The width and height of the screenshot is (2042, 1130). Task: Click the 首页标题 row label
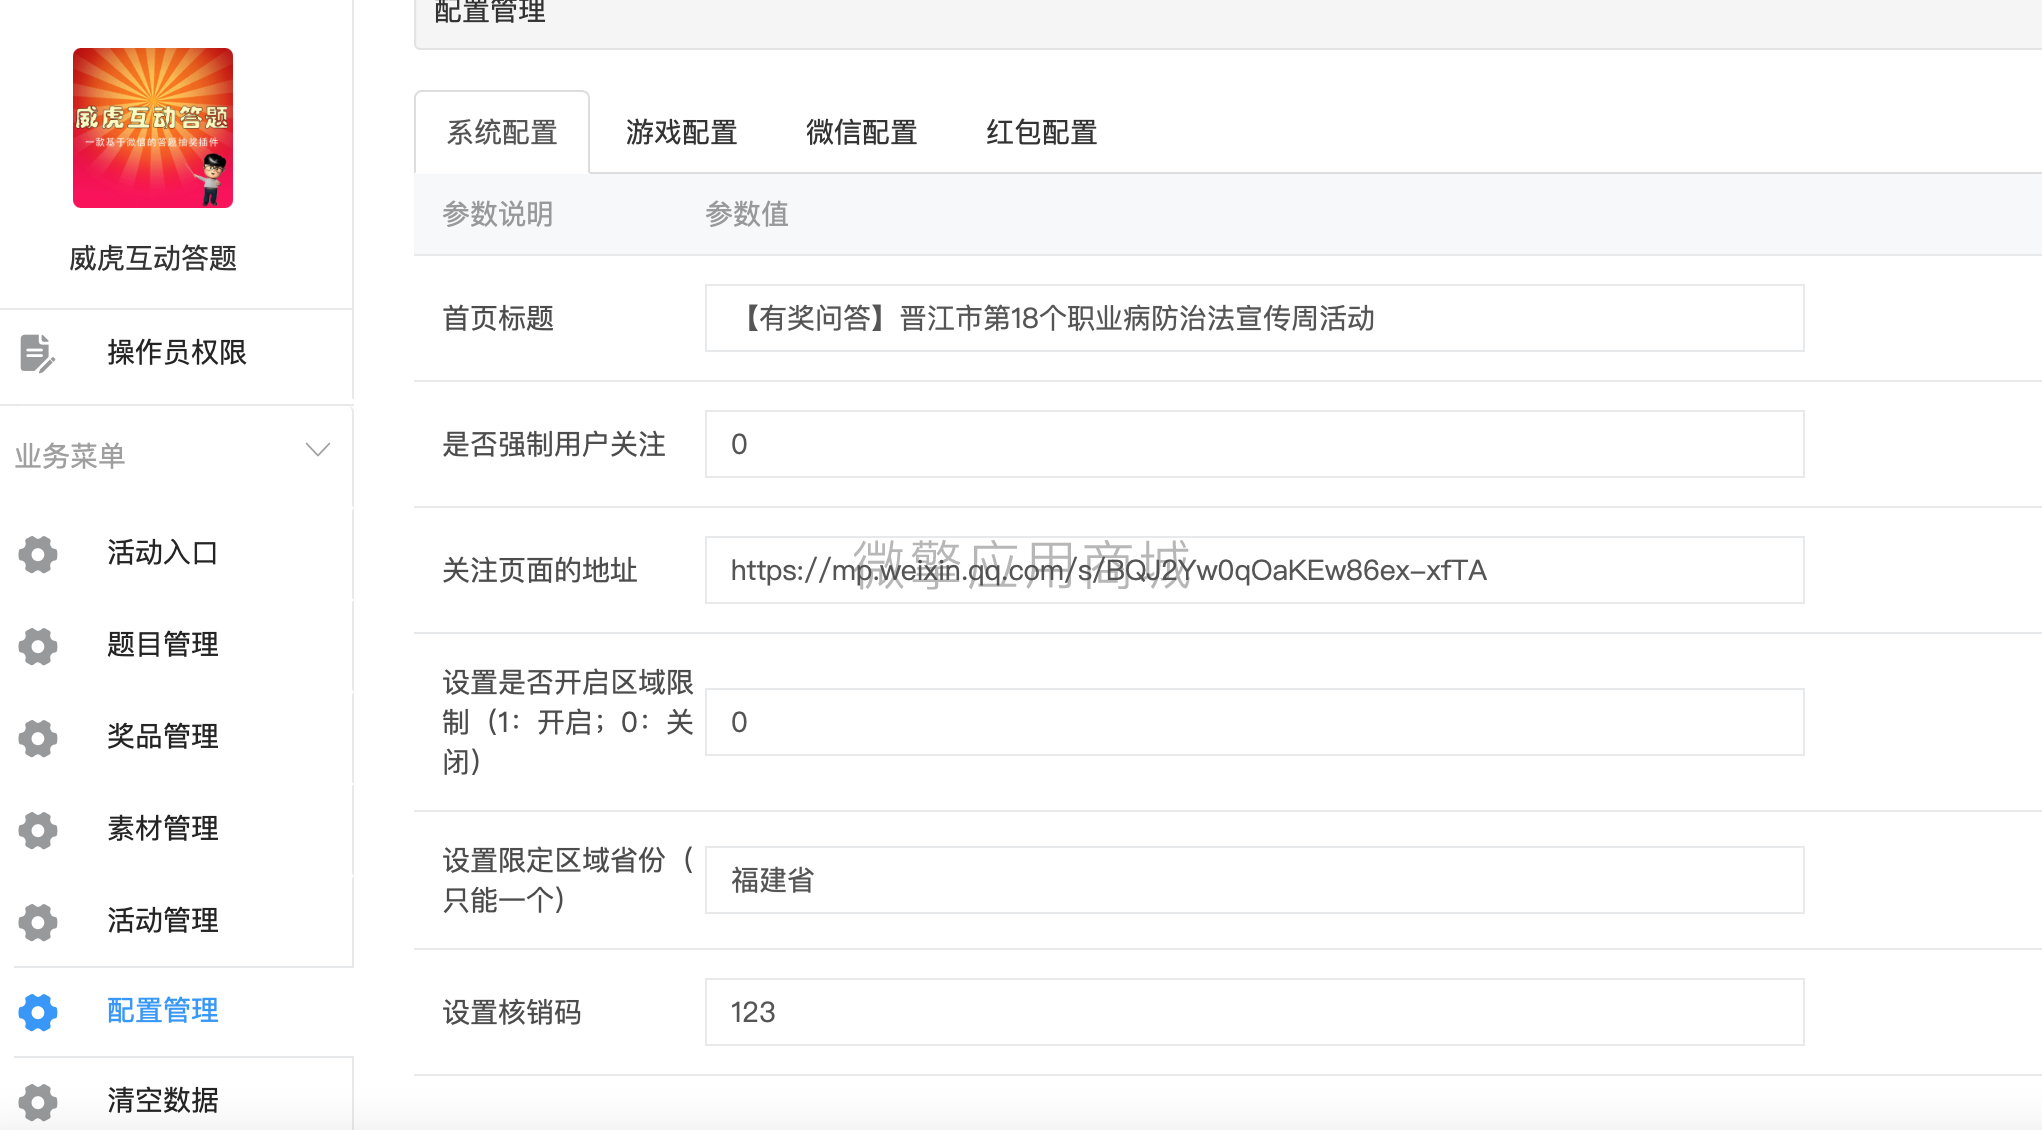click(x=498, y=319)
